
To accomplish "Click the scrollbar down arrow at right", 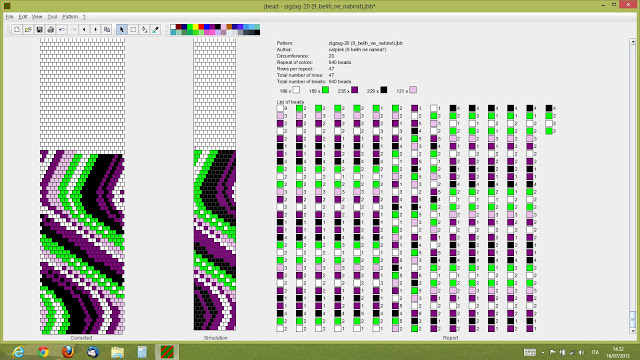I will tap(633, 331).
